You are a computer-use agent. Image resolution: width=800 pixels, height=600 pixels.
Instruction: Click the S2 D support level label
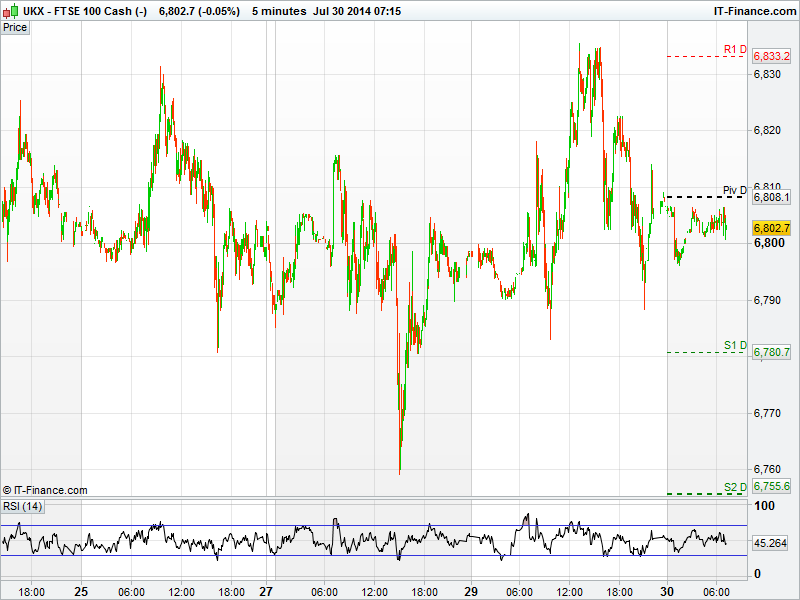click(x=735, y=487)
